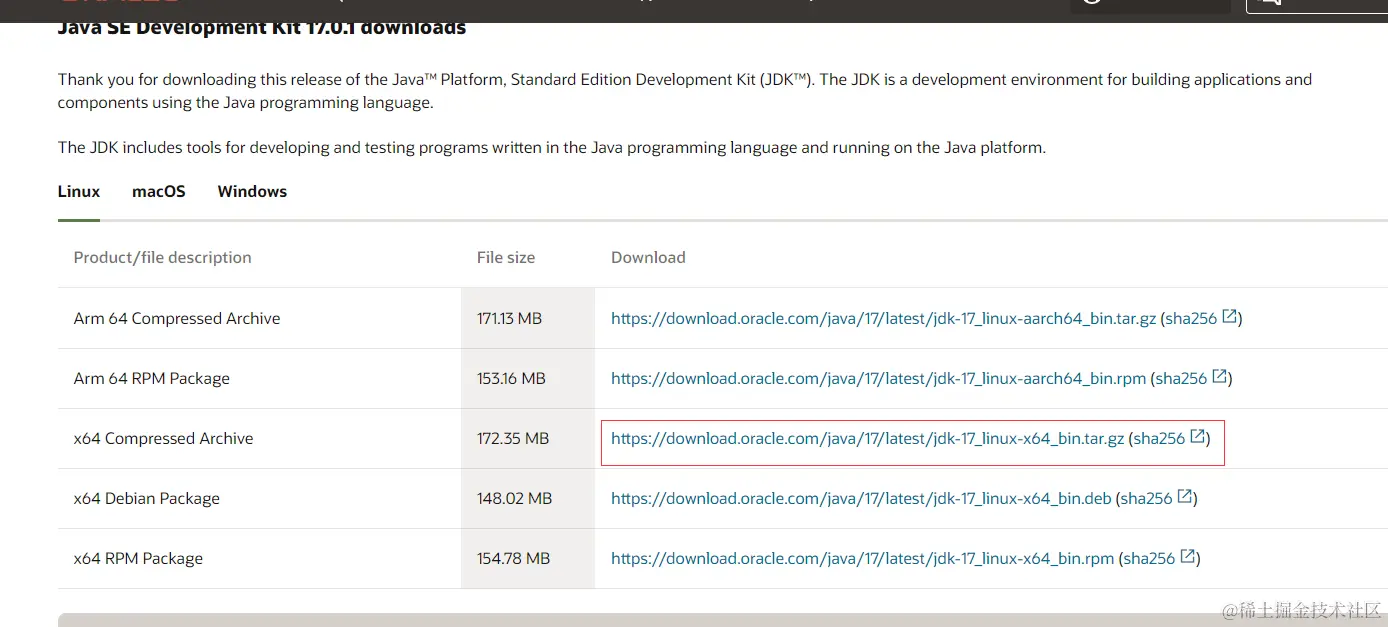
Task: Switch to the Linux tab
Action: point(79,192)
